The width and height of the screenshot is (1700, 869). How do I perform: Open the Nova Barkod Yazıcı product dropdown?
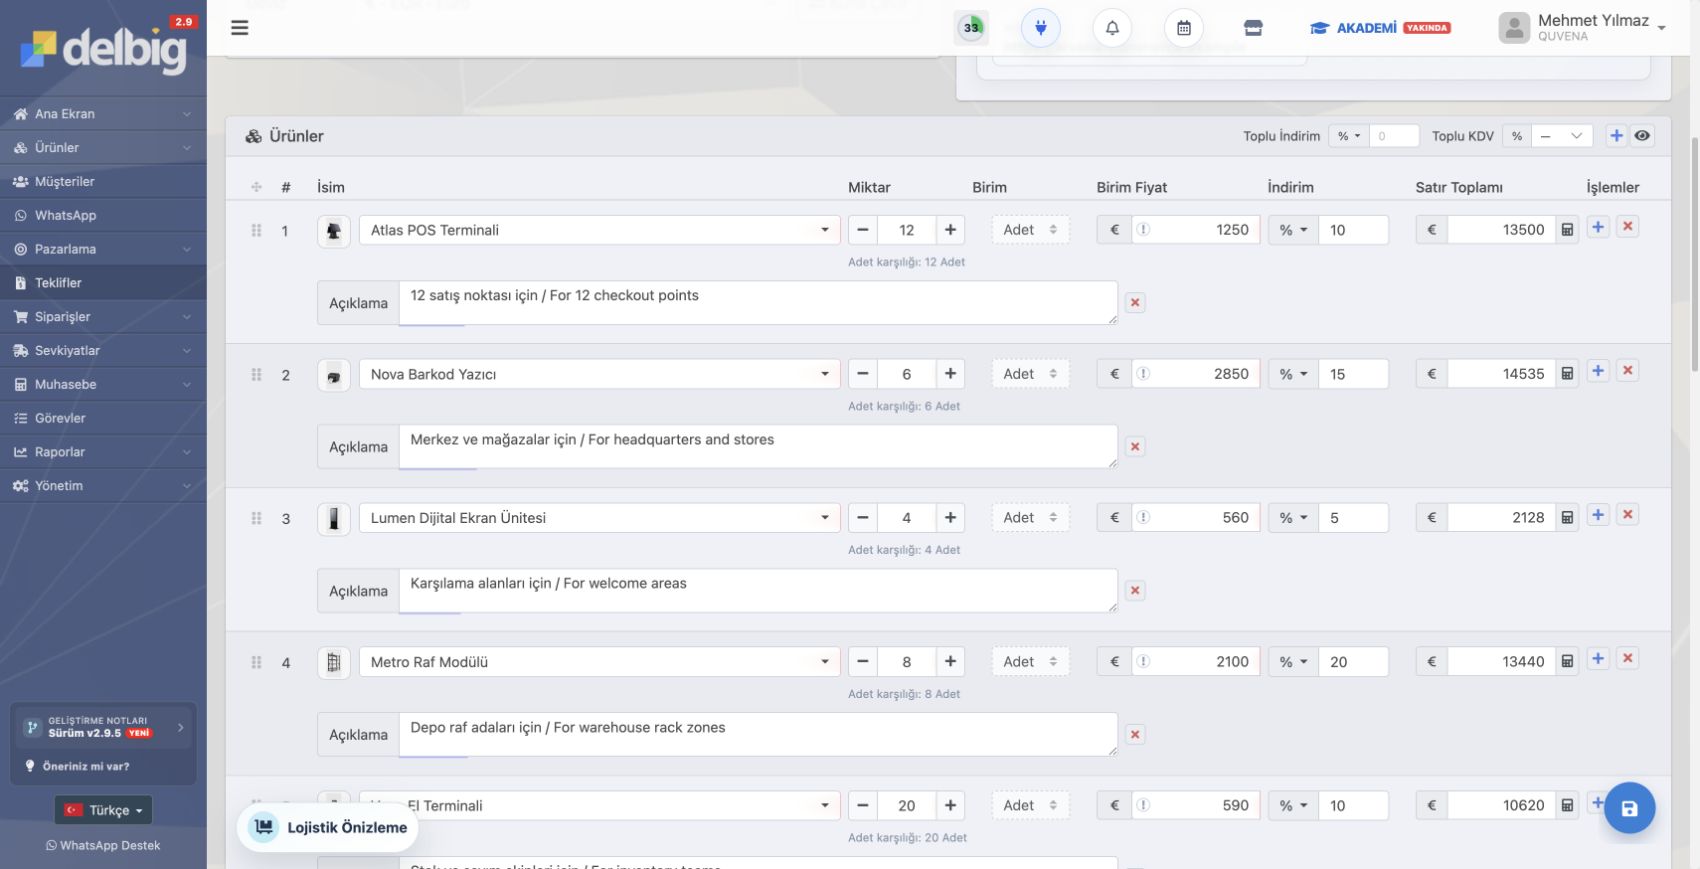599,374
